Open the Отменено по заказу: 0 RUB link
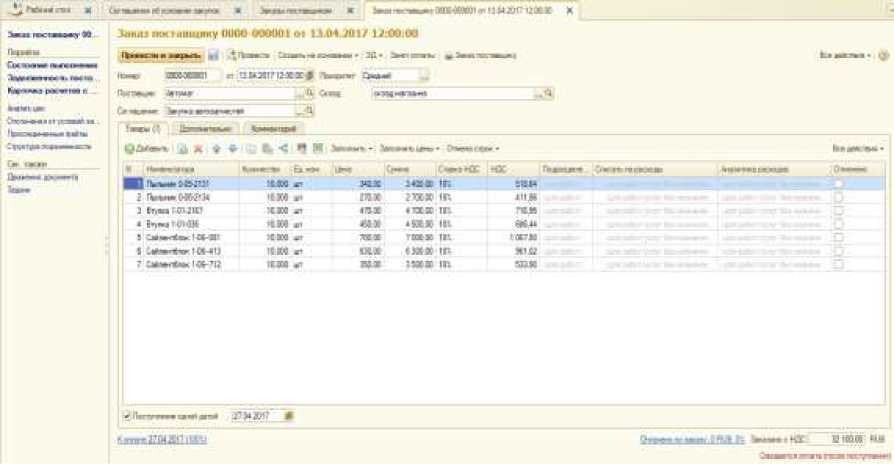Viewport: 894px width, 464px height. tap(692, 439)
